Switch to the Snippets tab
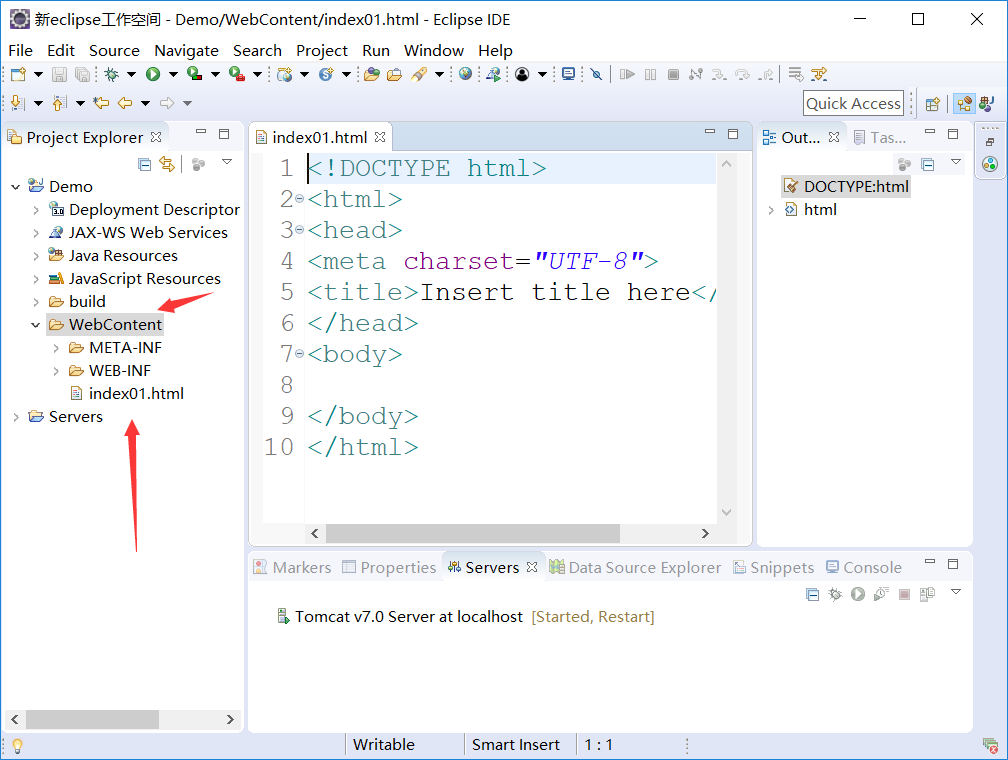The height and width of the screenshot is (760, 1008). pos(774,568)
